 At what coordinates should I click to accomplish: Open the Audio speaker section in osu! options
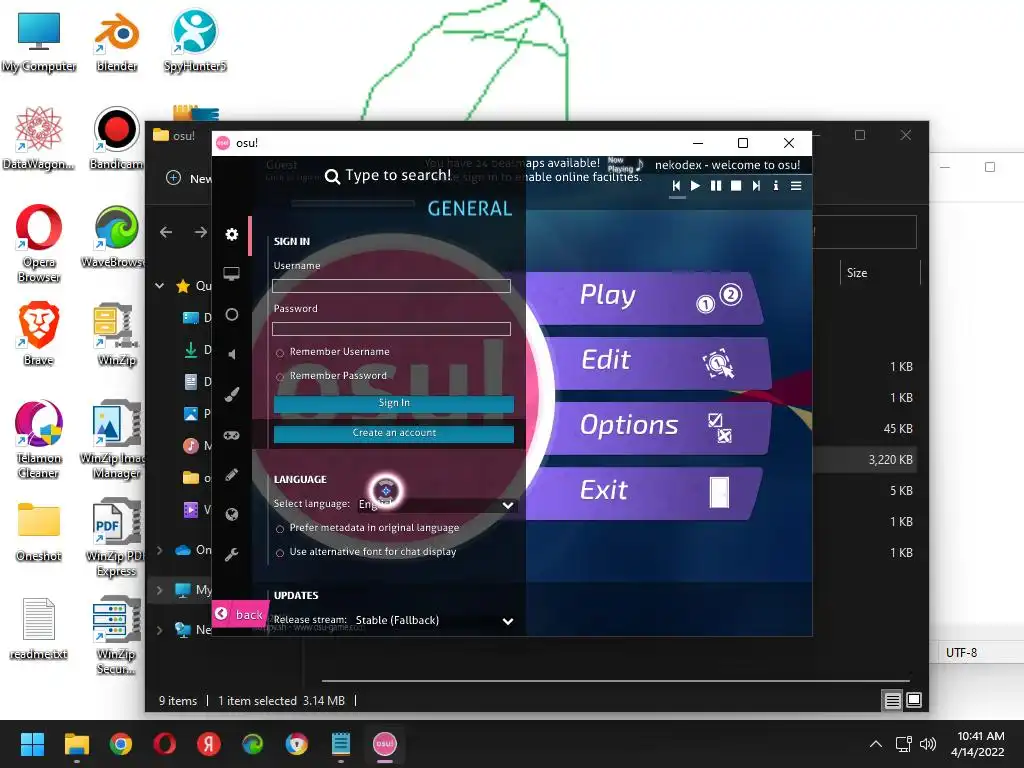click(x=232, y=355)
